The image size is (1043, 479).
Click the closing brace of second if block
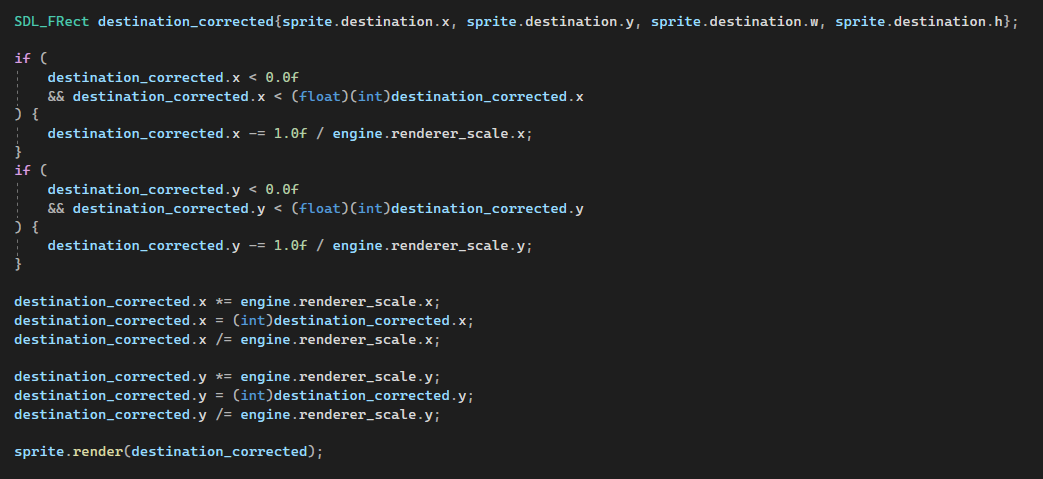pos(18,265)
